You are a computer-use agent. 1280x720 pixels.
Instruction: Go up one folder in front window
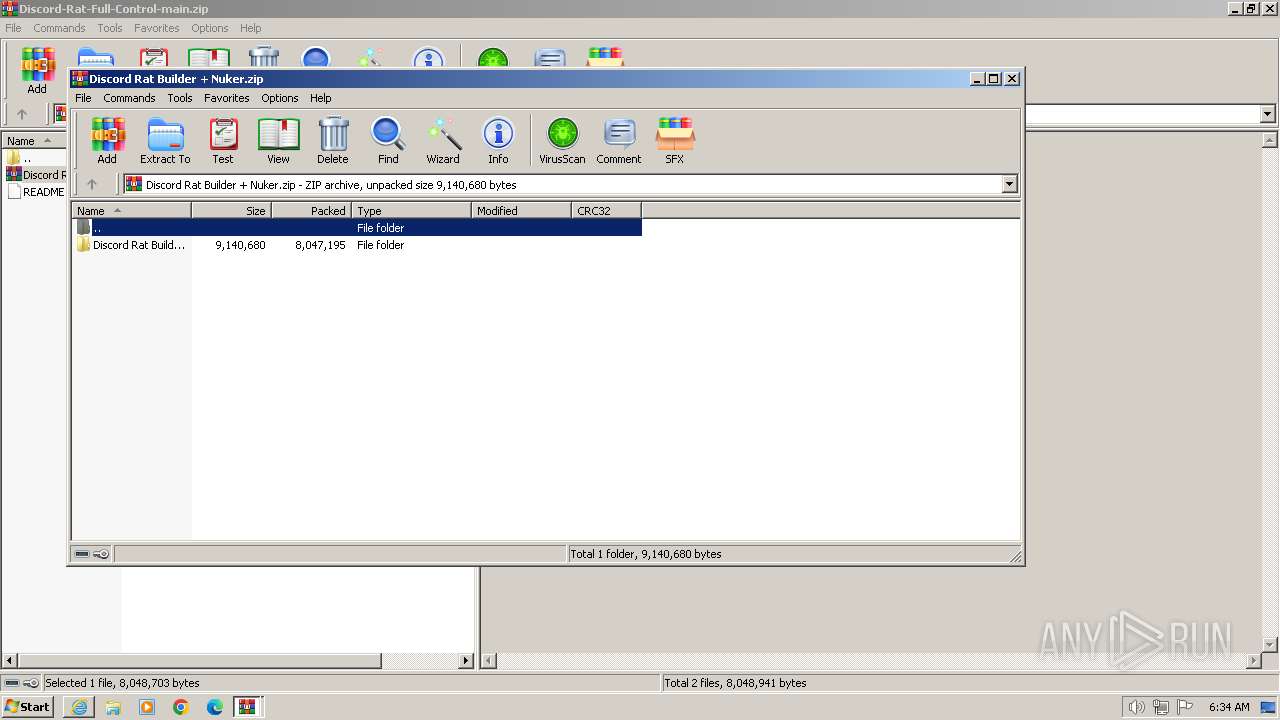point(92,184)
